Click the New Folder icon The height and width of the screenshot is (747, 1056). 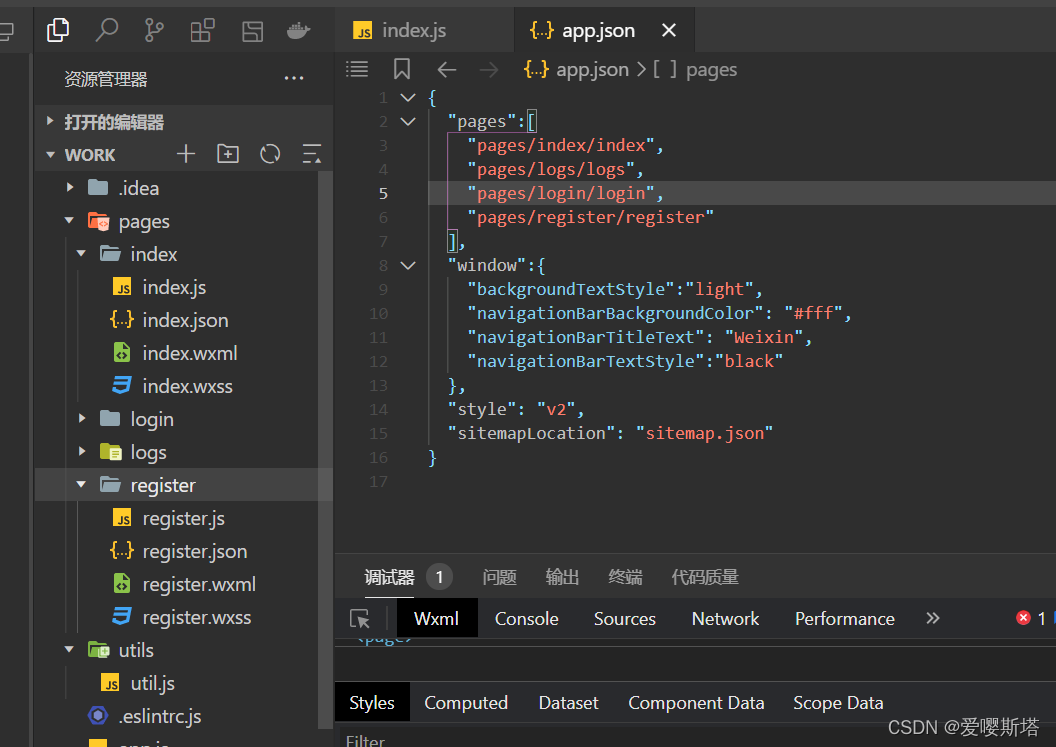click(228, 154)
